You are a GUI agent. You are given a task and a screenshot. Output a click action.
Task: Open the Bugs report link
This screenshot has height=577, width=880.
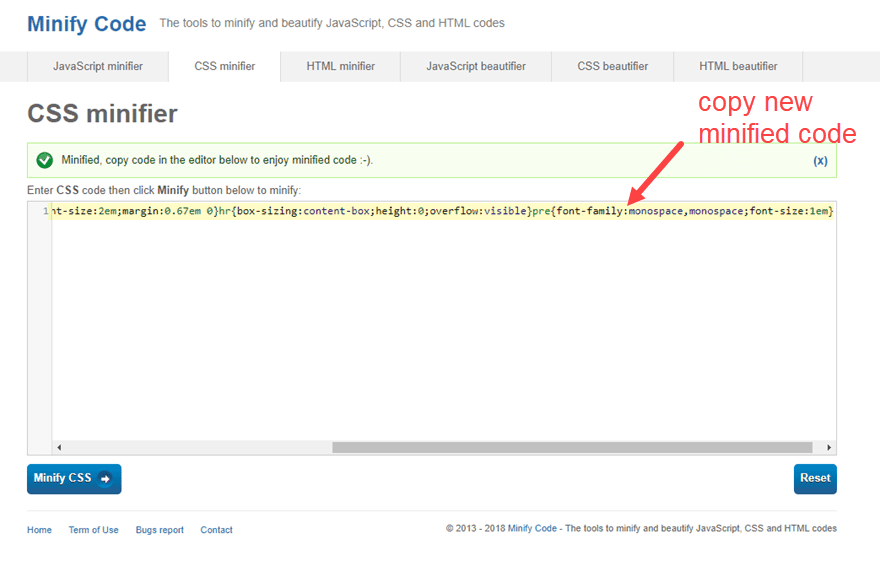159,530
